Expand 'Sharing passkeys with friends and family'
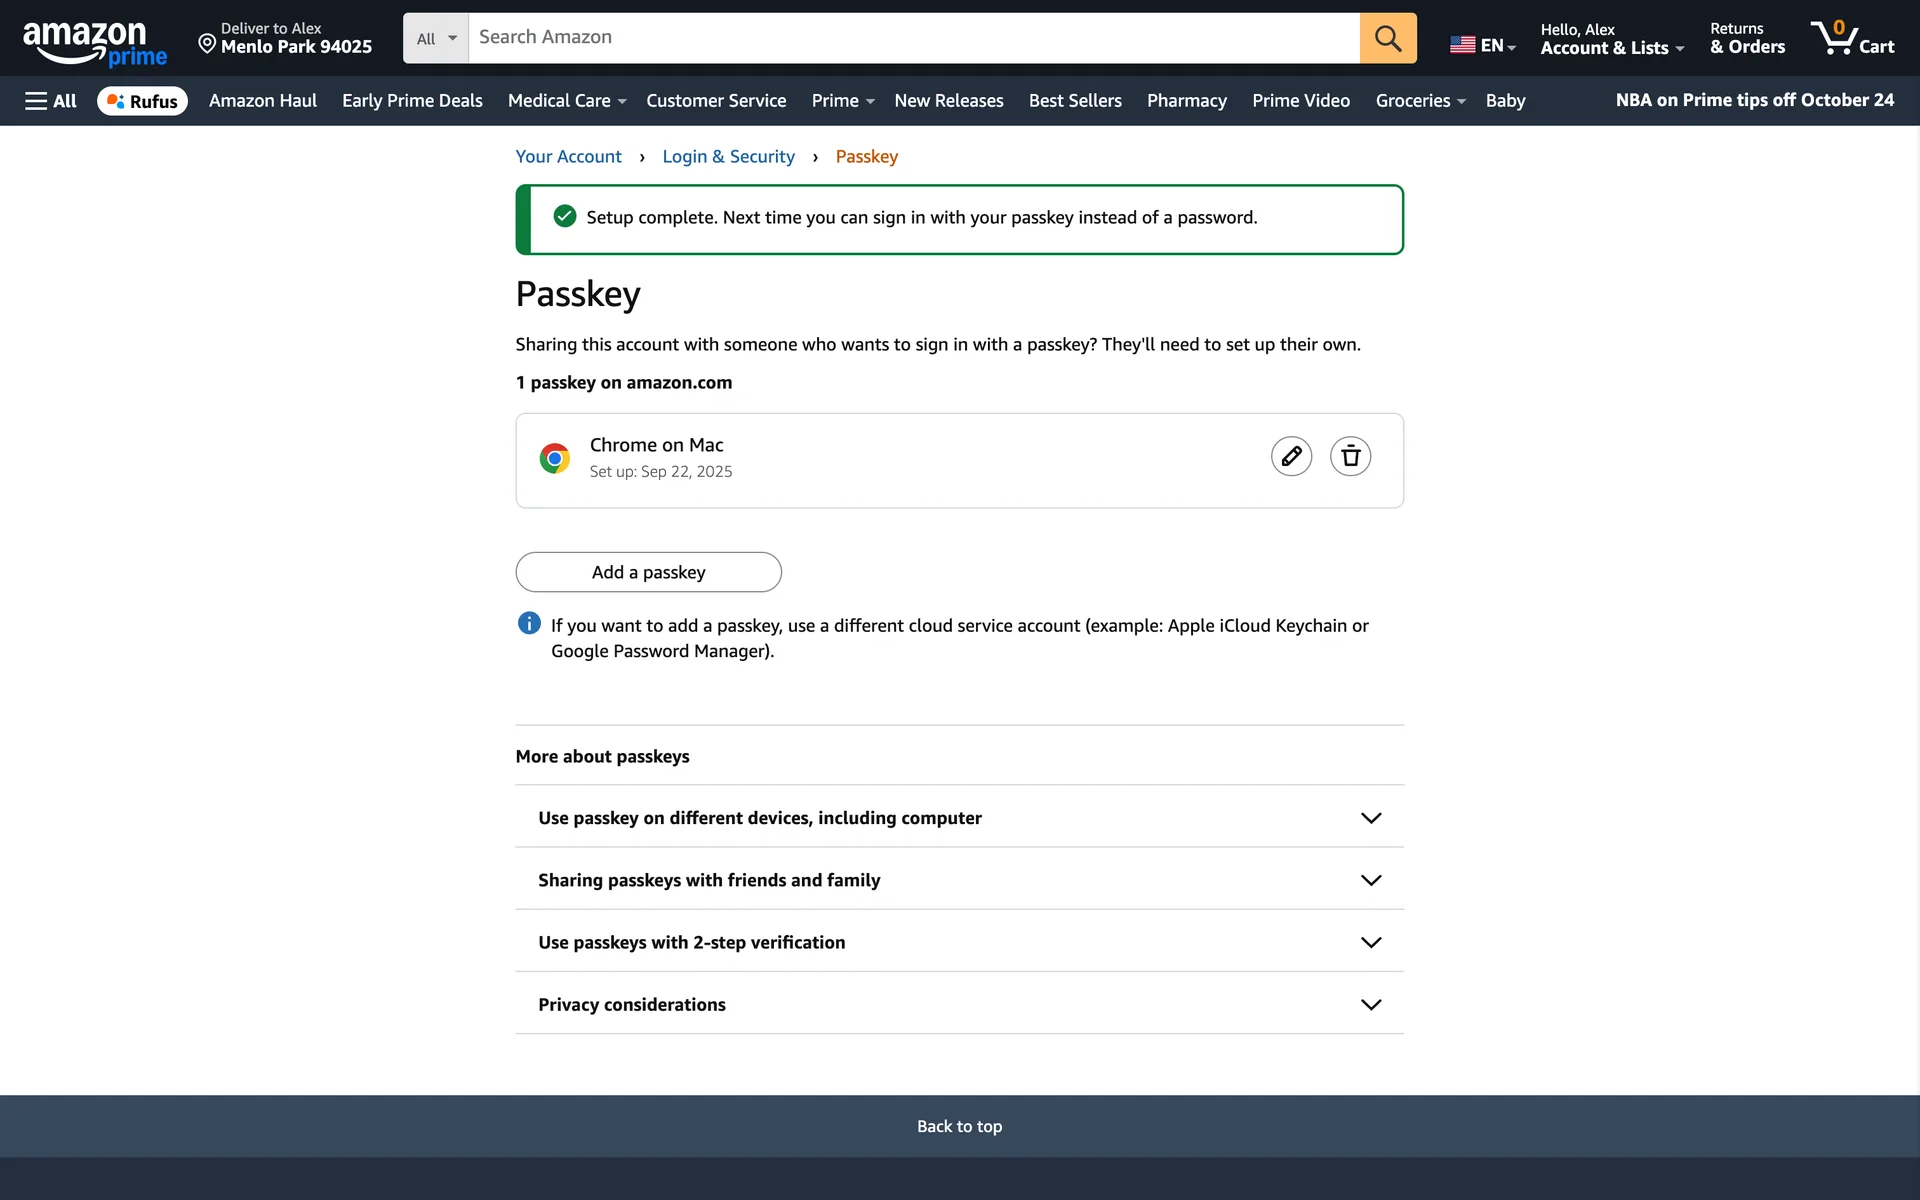 pyautogui.click(x=1370, y=880)
